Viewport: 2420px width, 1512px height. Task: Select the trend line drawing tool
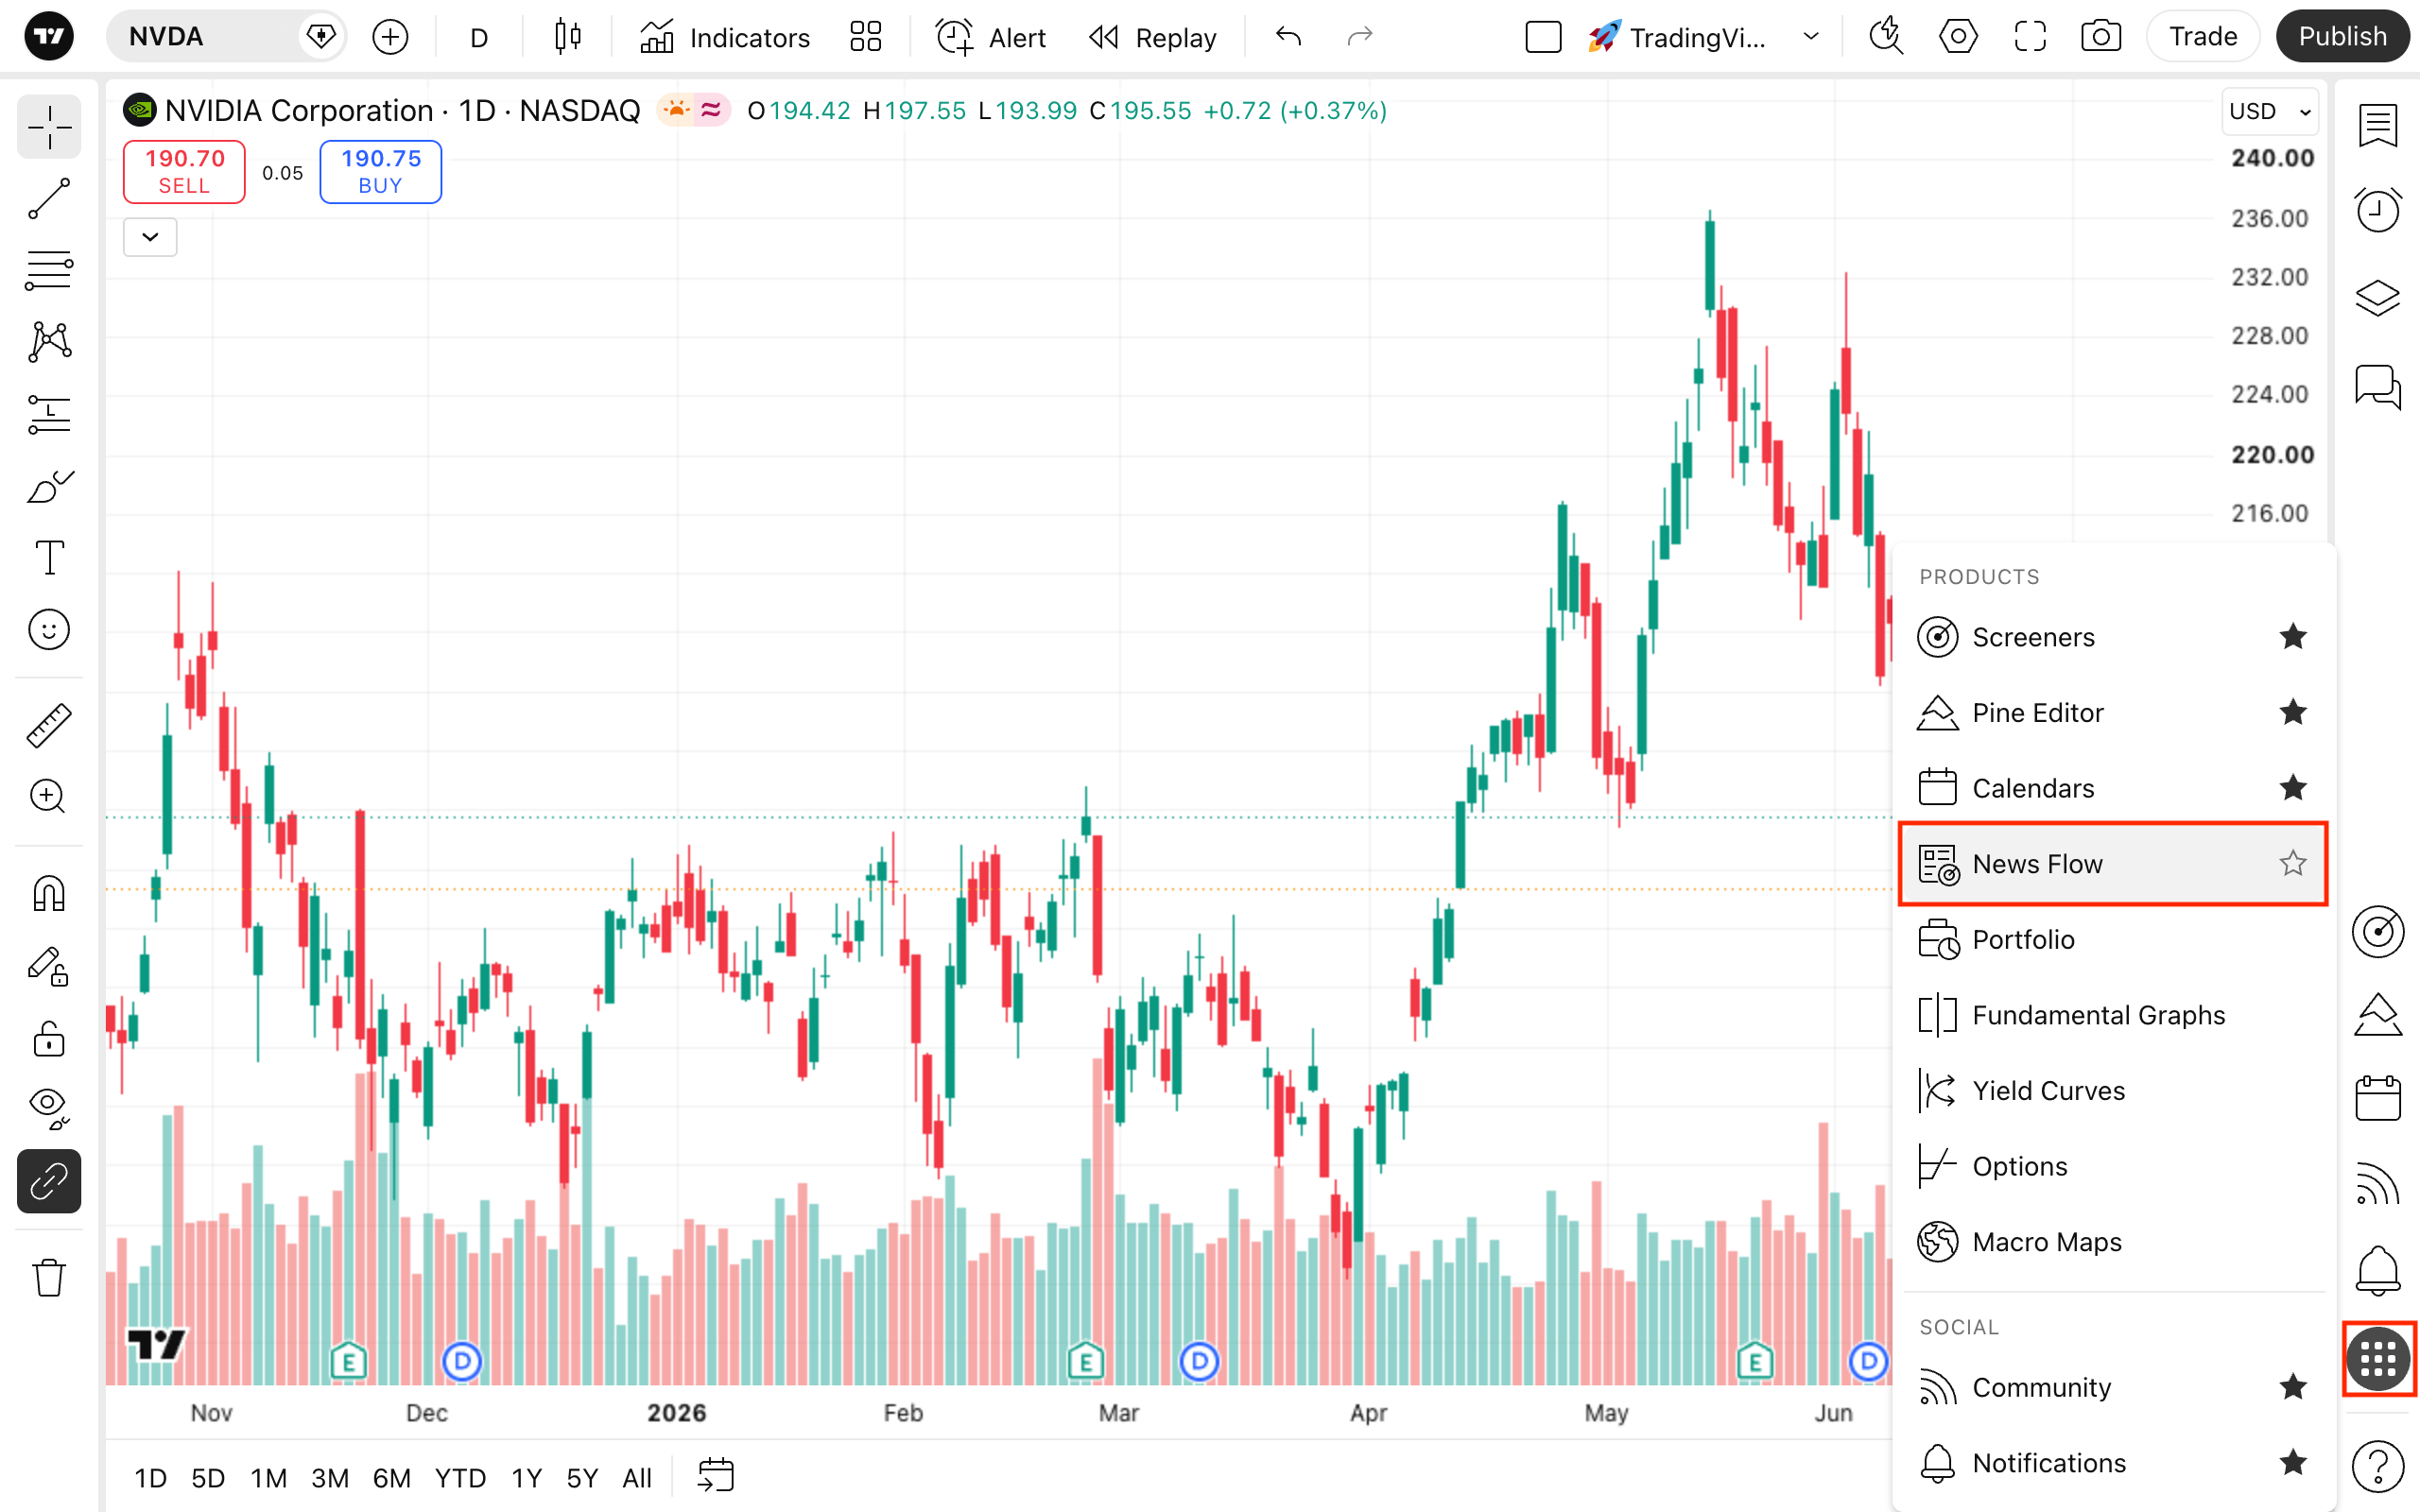[49, 198]
